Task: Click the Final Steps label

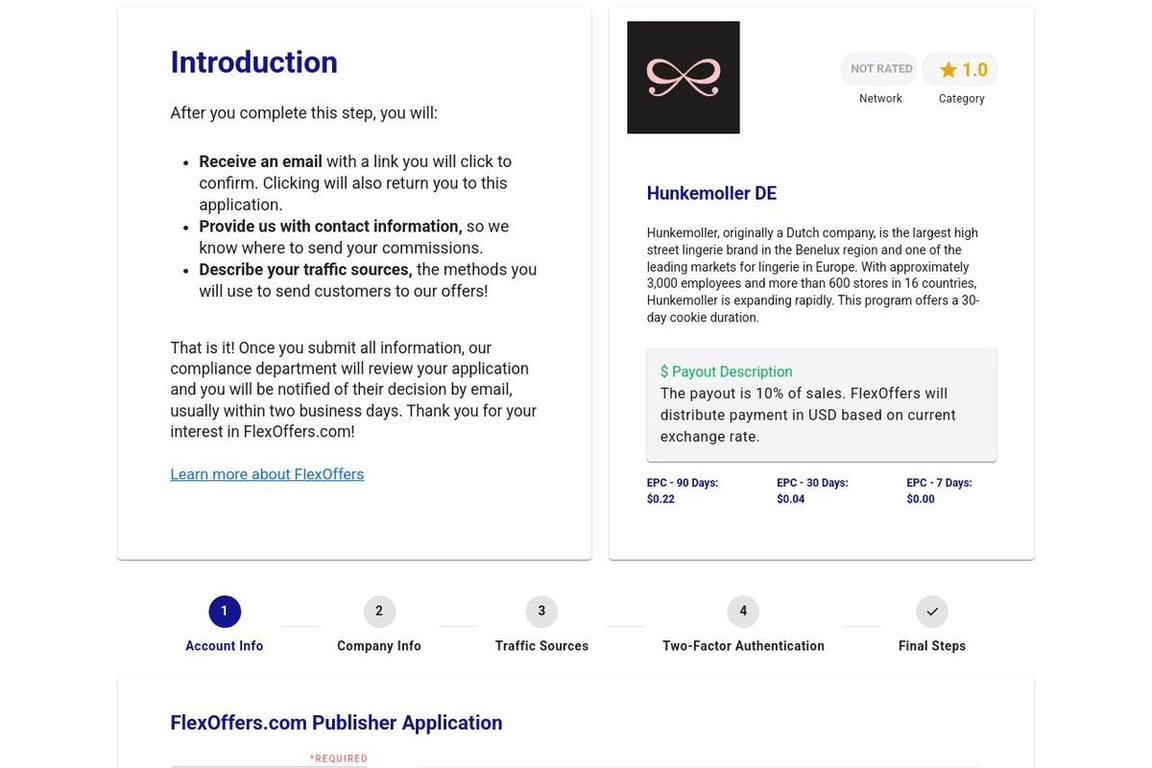Action: point(932,646)
